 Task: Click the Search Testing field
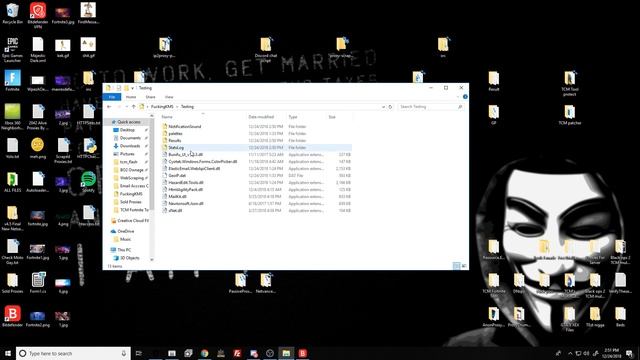click(430, 107)
